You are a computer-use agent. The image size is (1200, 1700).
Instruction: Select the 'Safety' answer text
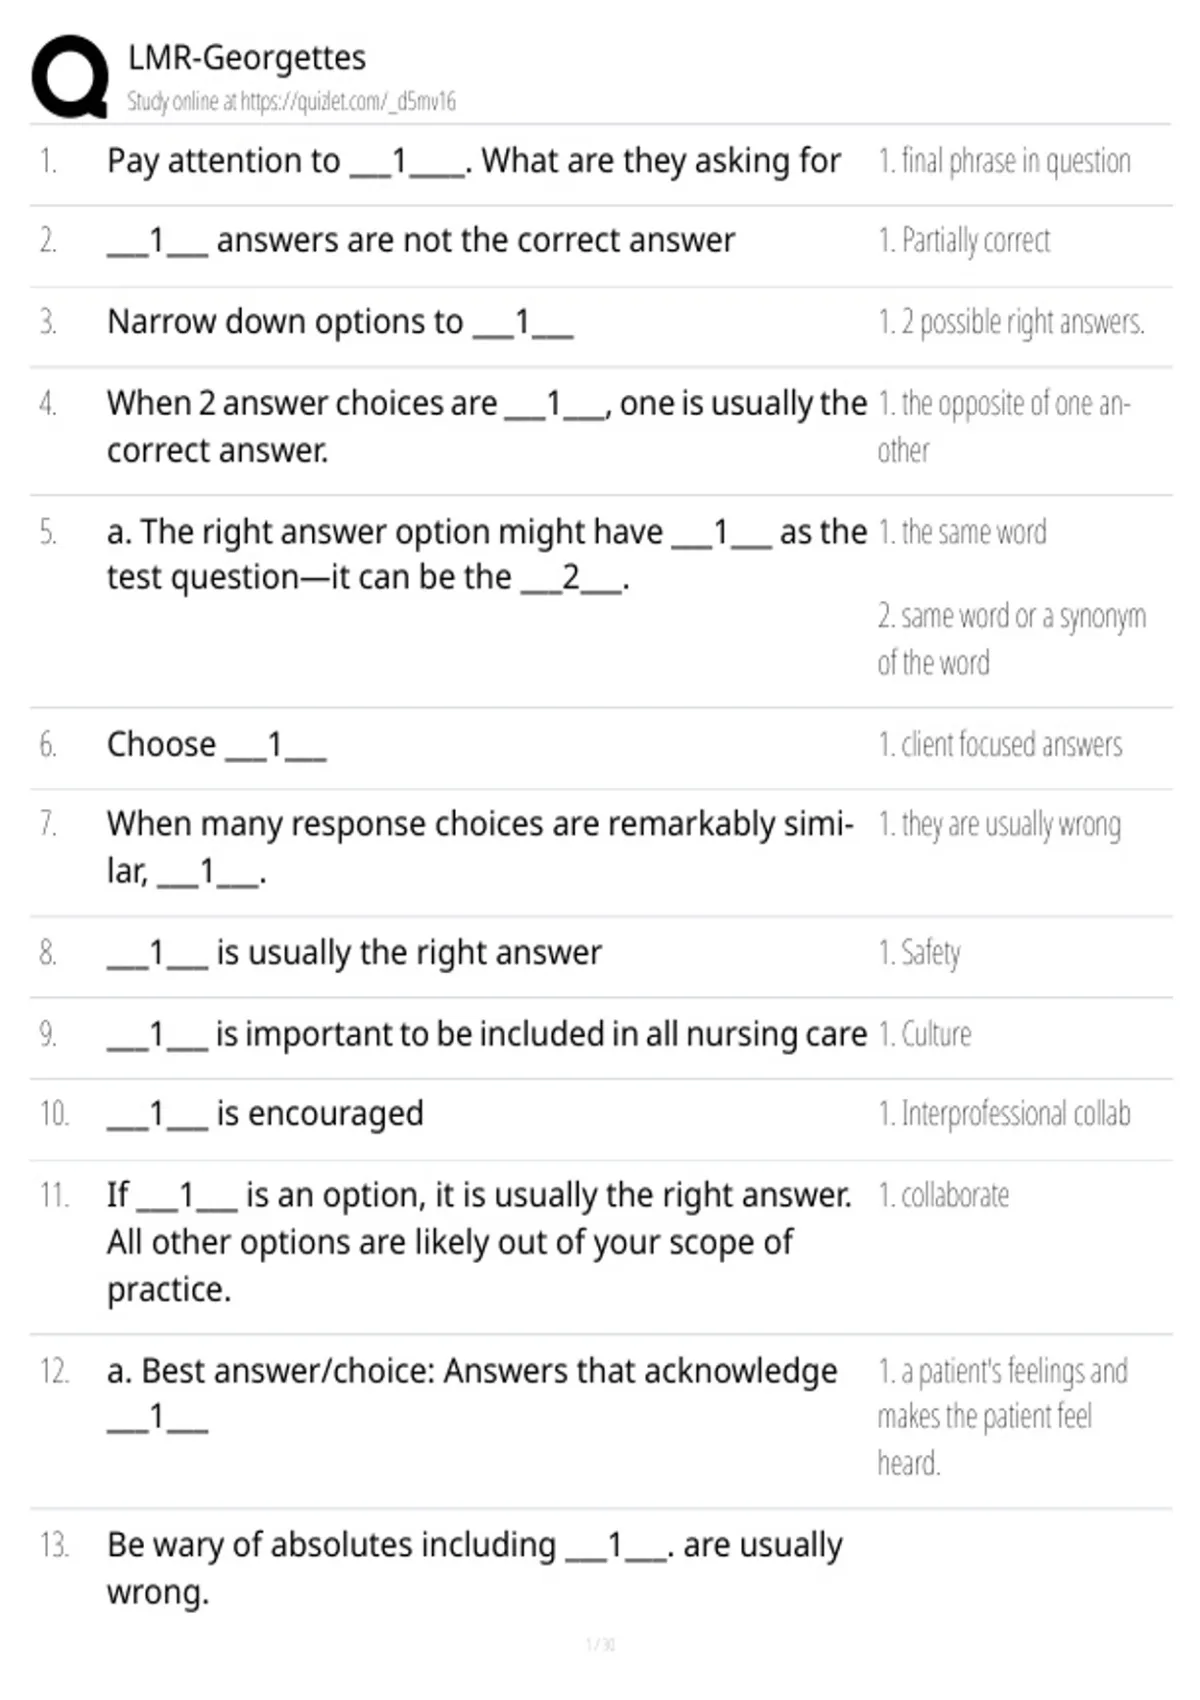[919, 953]
